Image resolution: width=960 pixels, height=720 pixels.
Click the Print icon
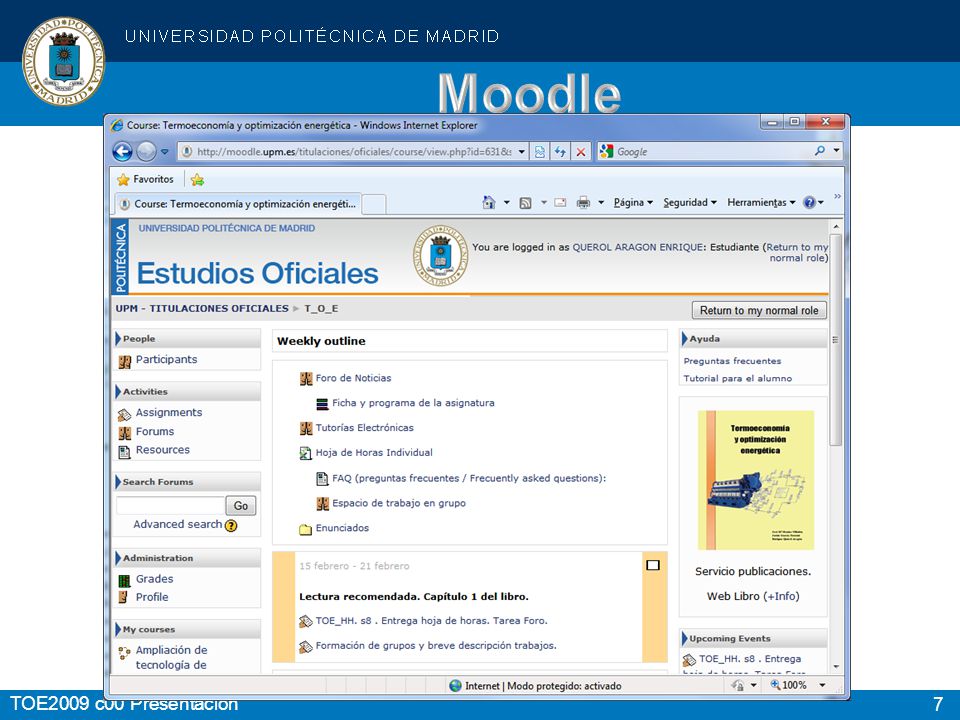[x=583, y=203]
